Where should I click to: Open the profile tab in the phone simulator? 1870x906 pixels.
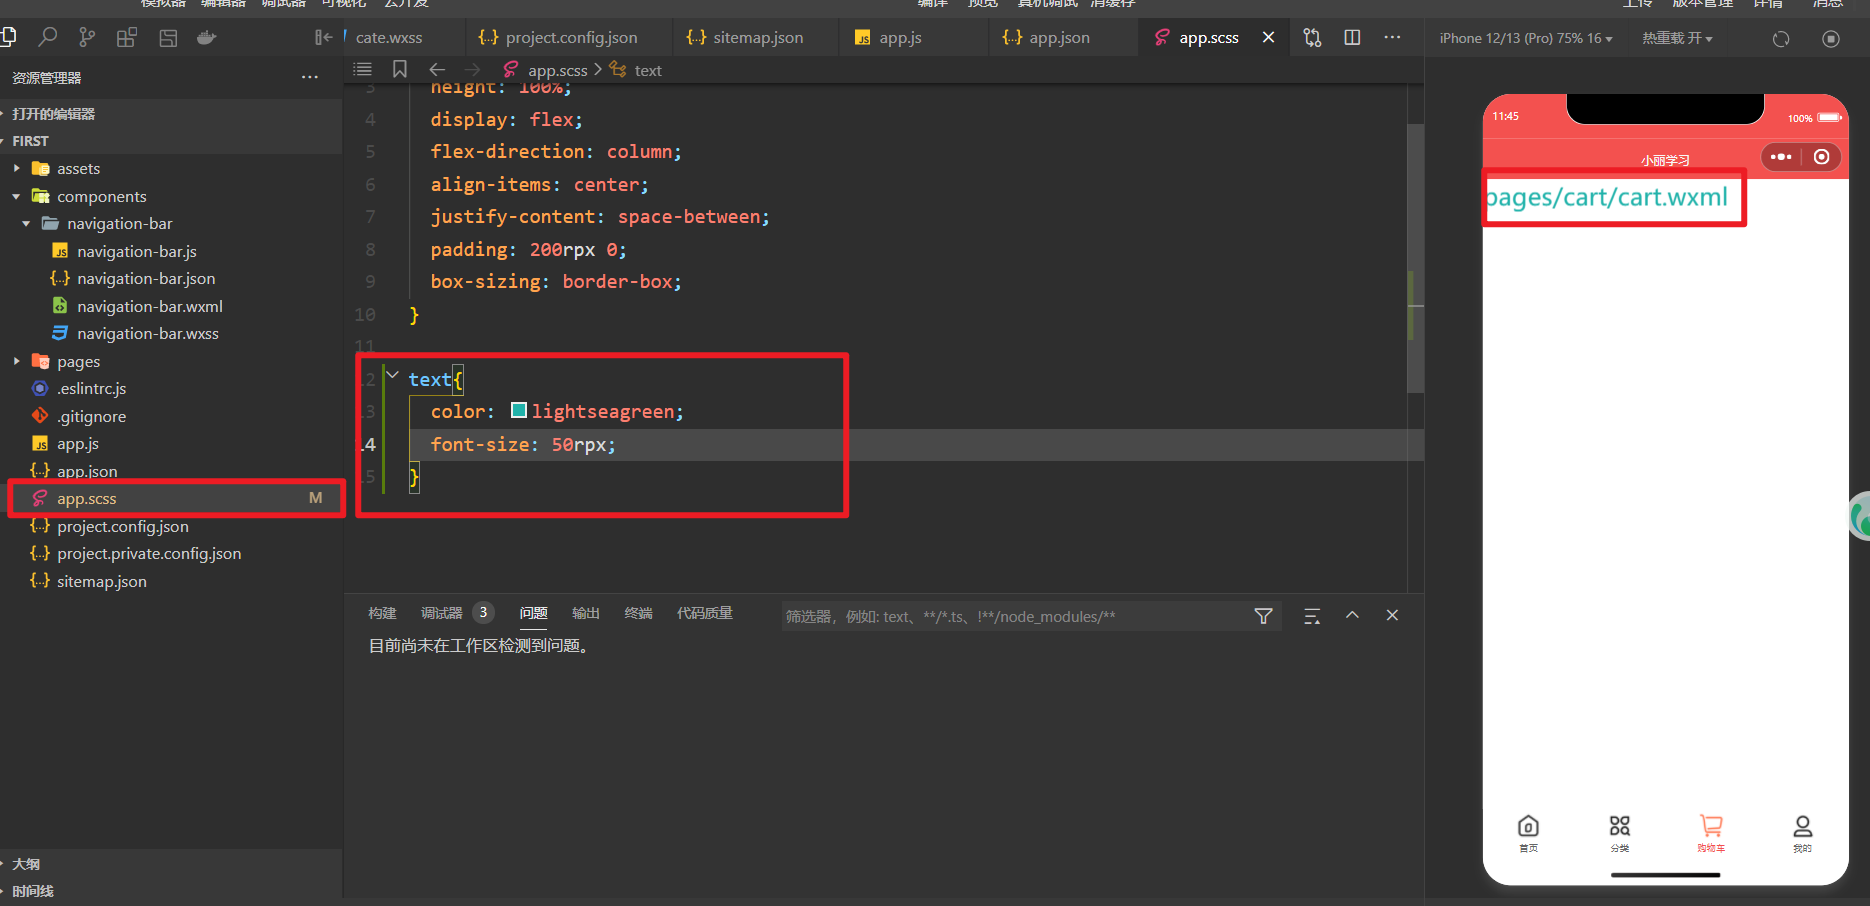tap(1802, 833)
